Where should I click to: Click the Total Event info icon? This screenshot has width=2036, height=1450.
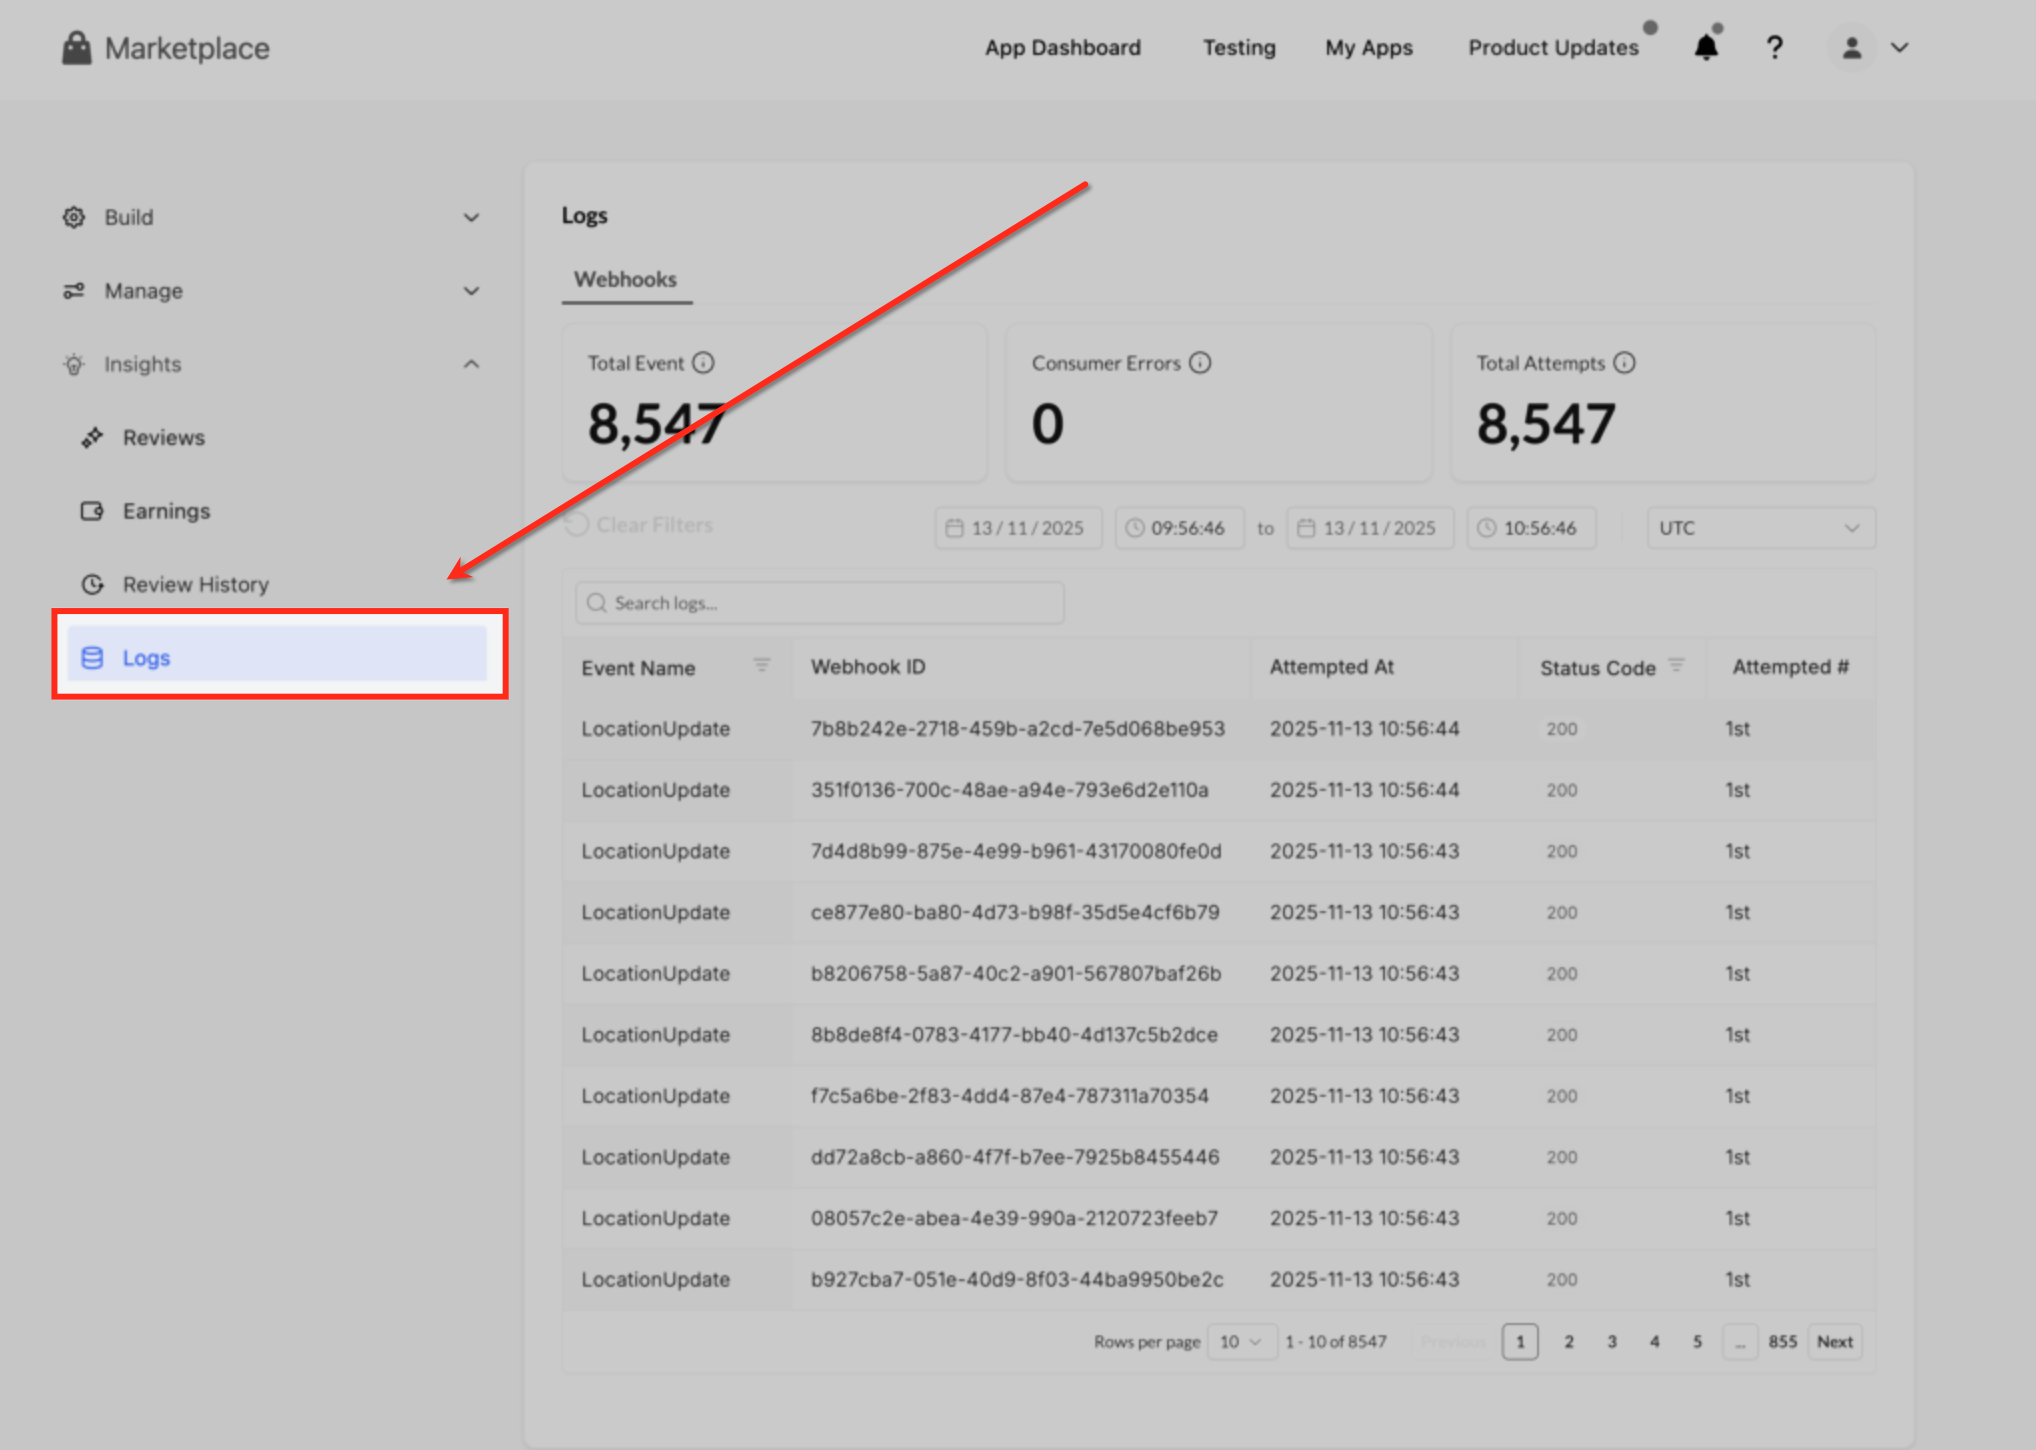(x=703, y=363)
